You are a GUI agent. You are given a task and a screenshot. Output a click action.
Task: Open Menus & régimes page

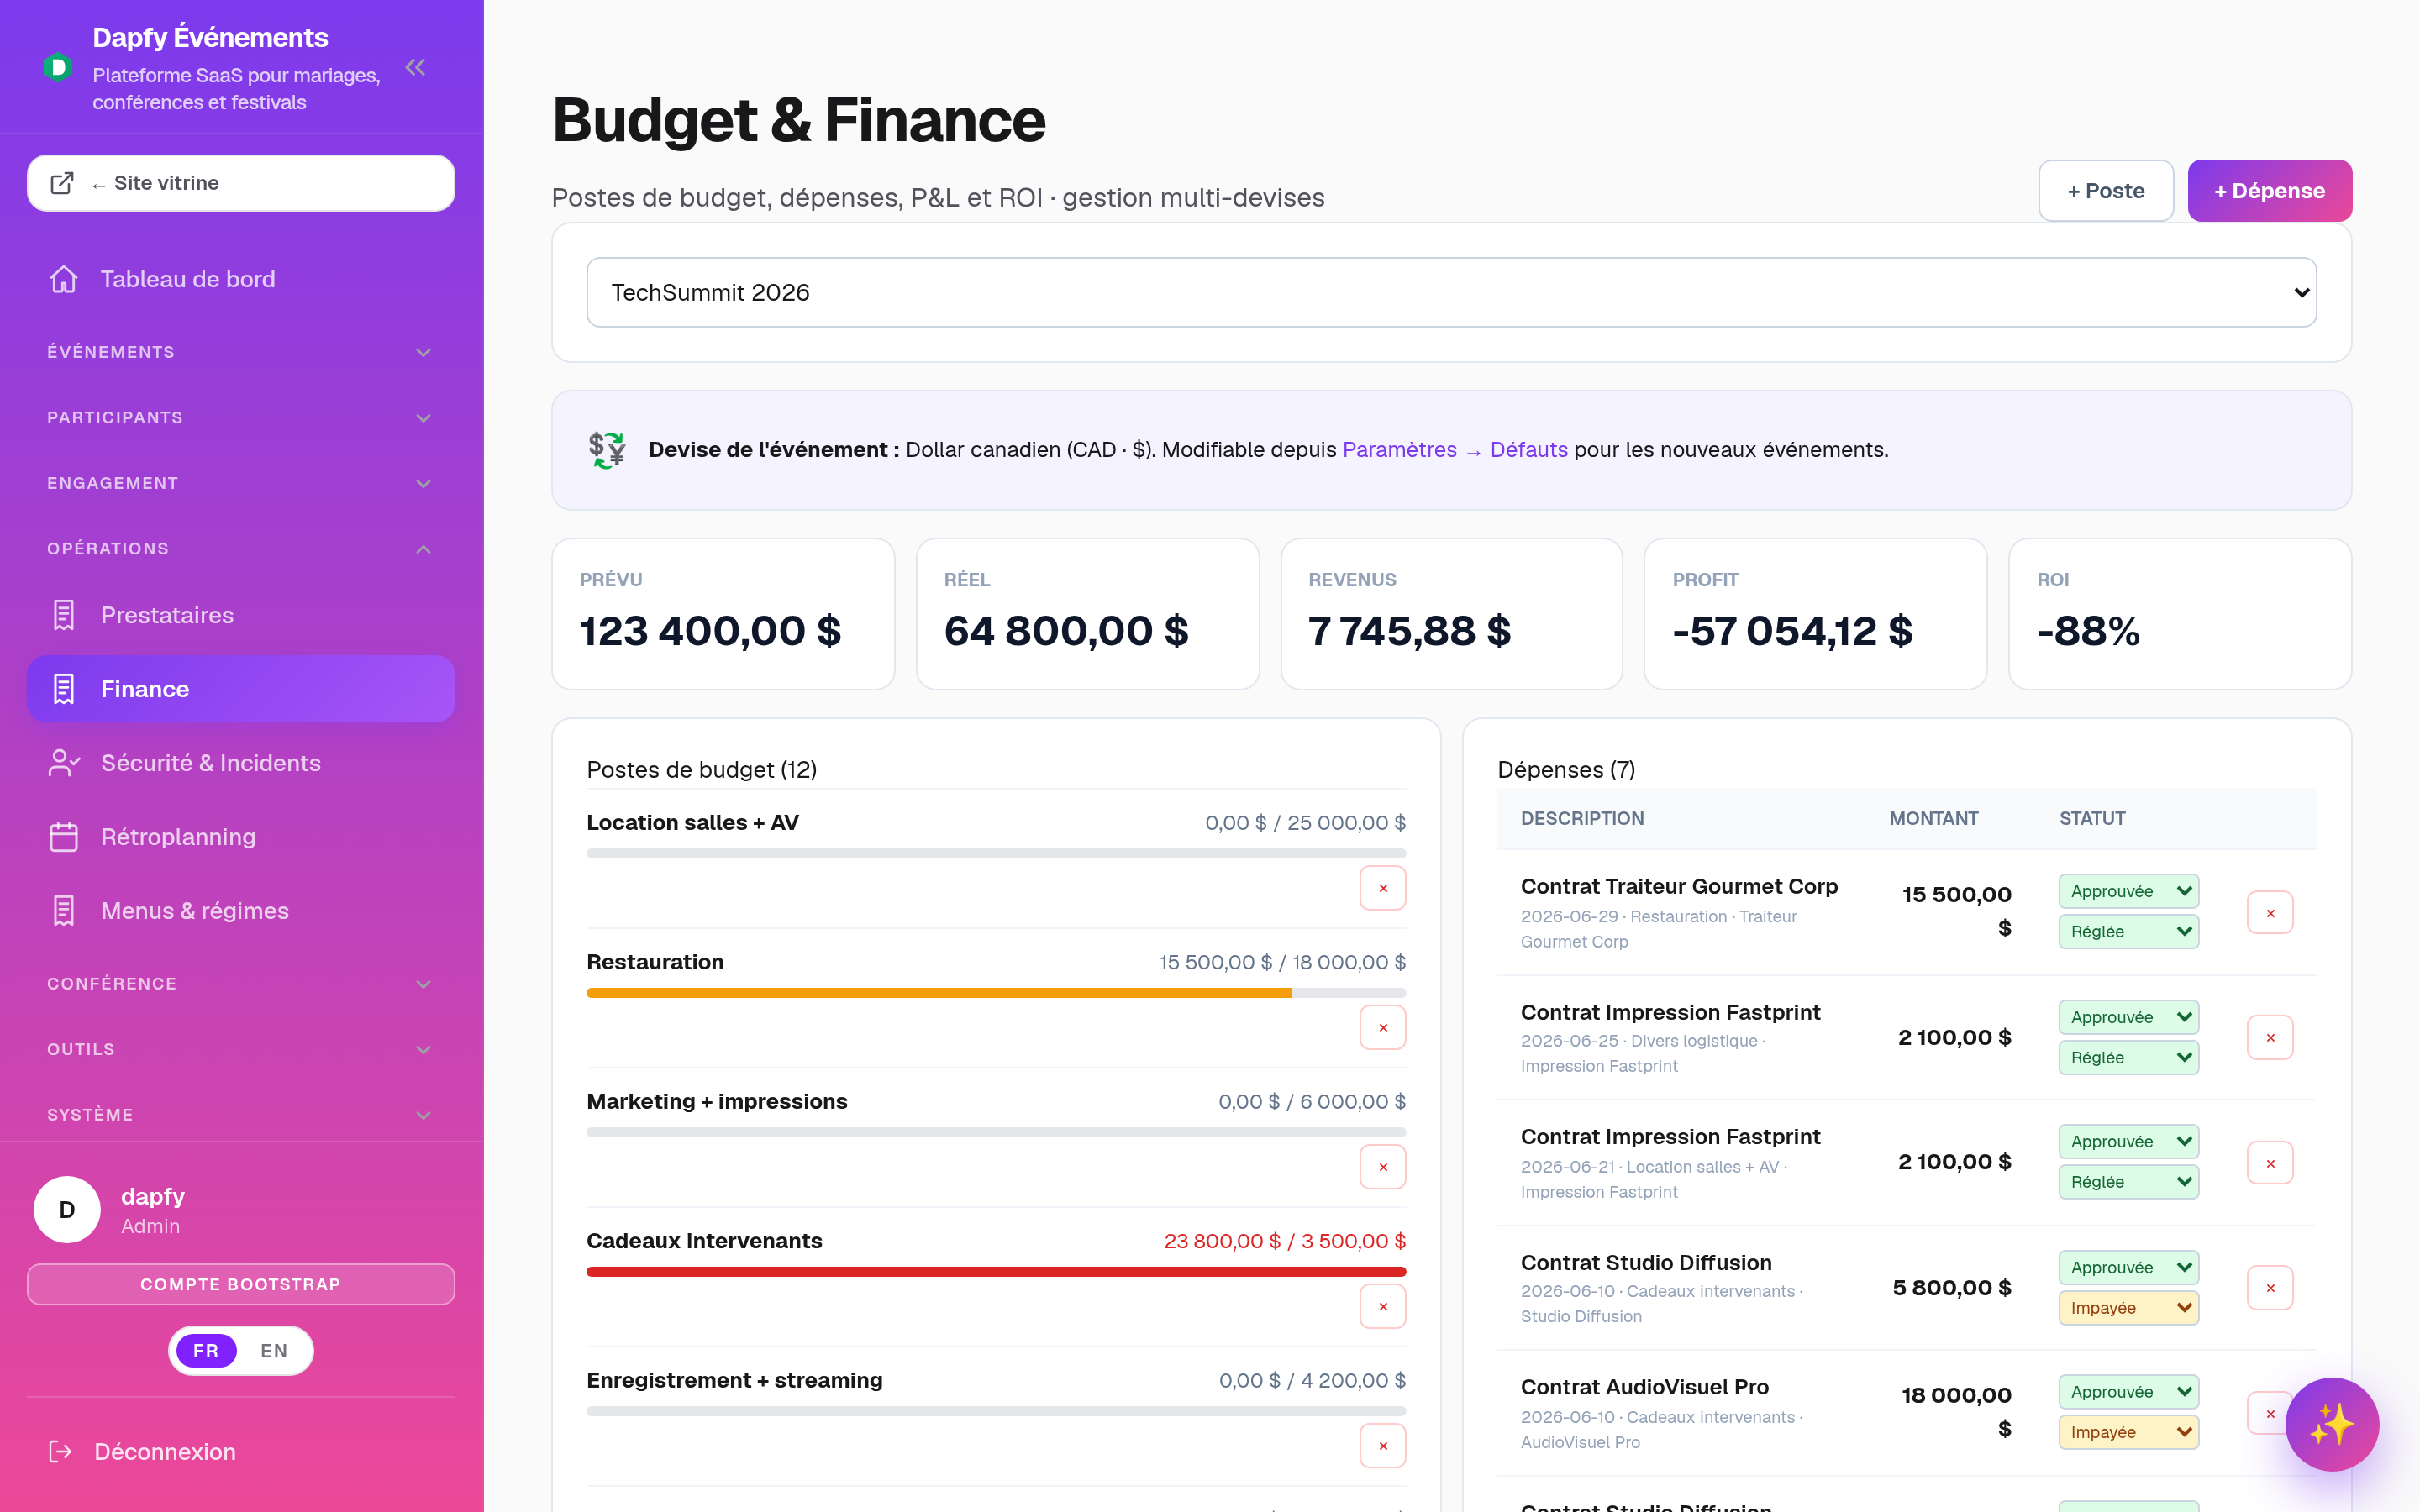pos(241,911)
